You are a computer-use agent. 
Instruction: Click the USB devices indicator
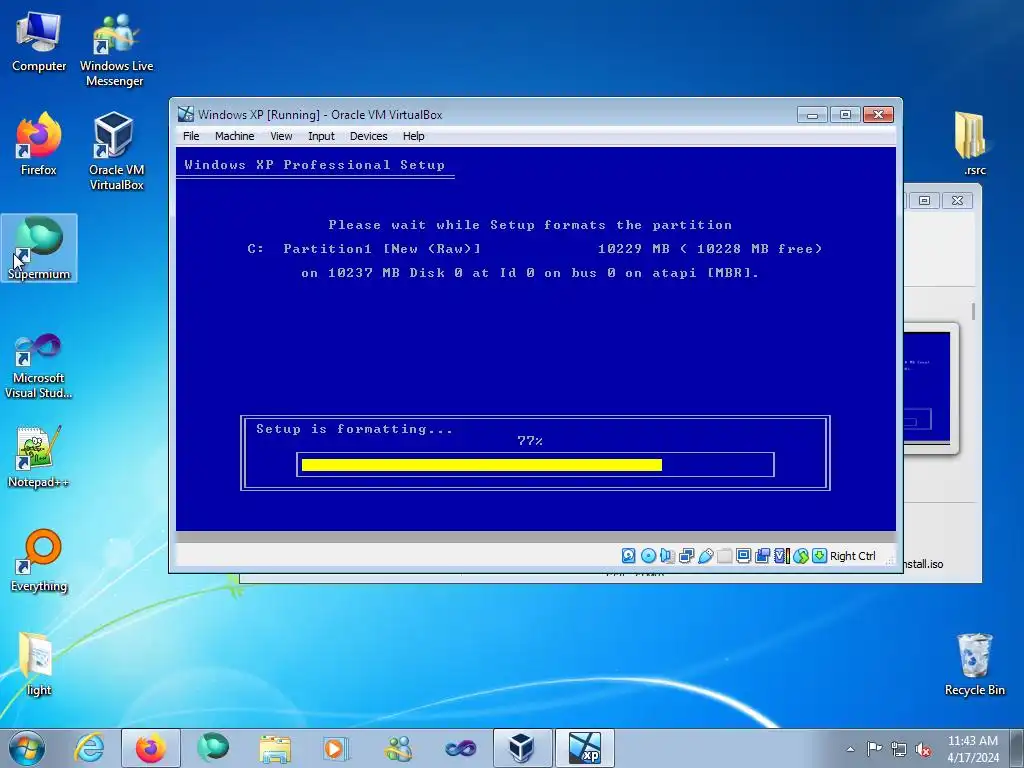pyautogui.click(x=705, y=556)
